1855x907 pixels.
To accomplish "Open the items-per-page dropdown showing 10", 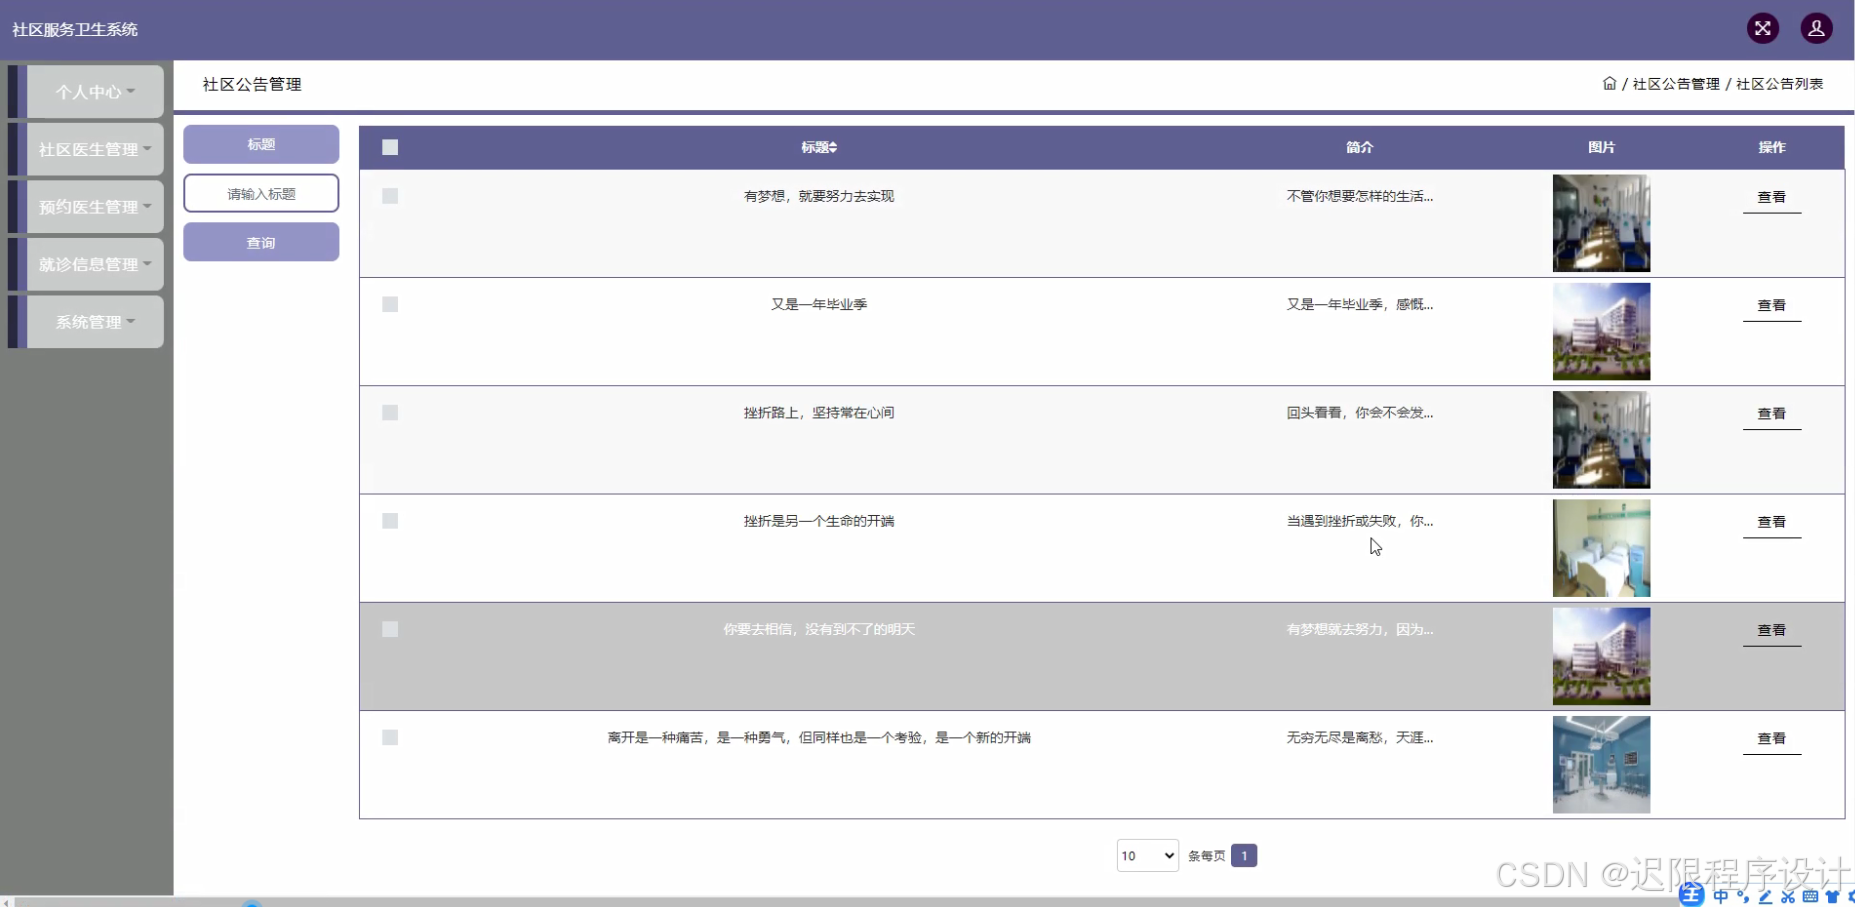I will (x=1146, y=855).
